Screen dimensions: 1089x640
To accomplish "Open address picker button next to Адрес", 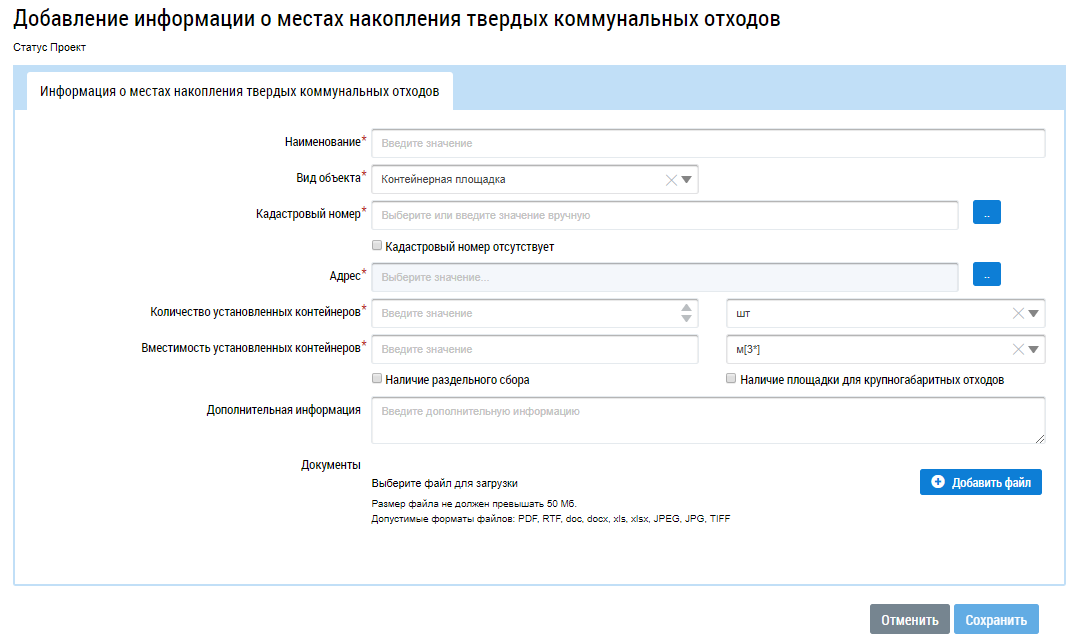I will point(986,276).
